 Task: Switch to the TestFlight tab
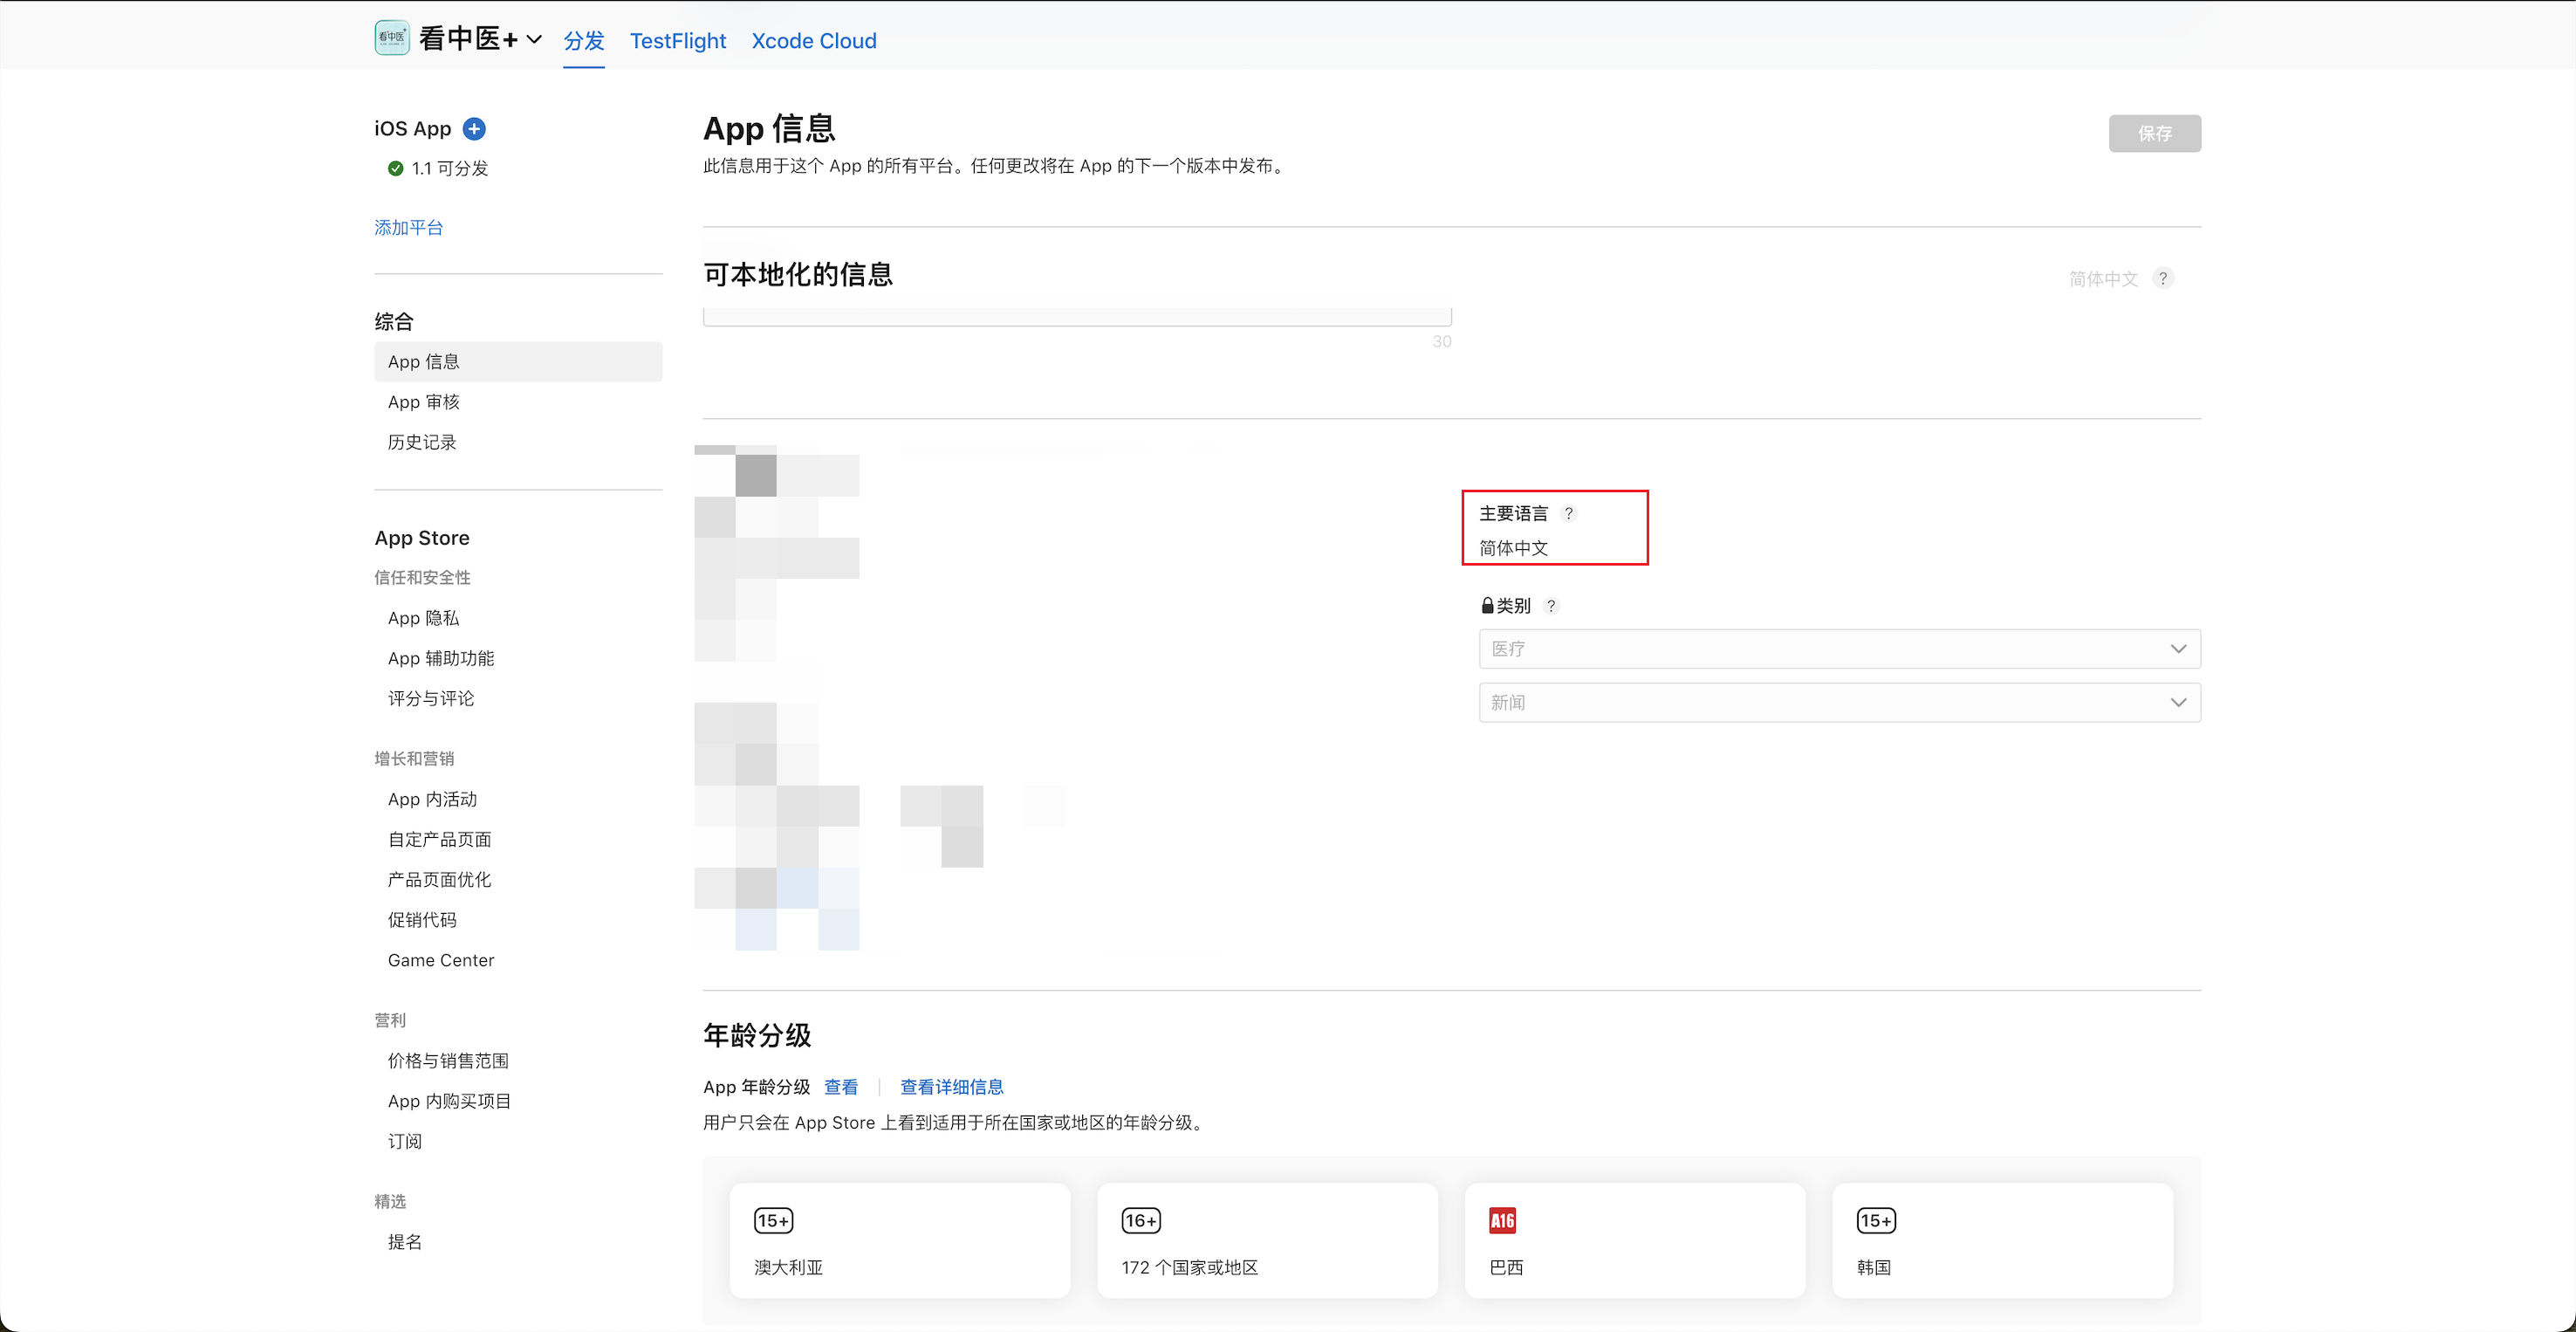pos(677,41)
